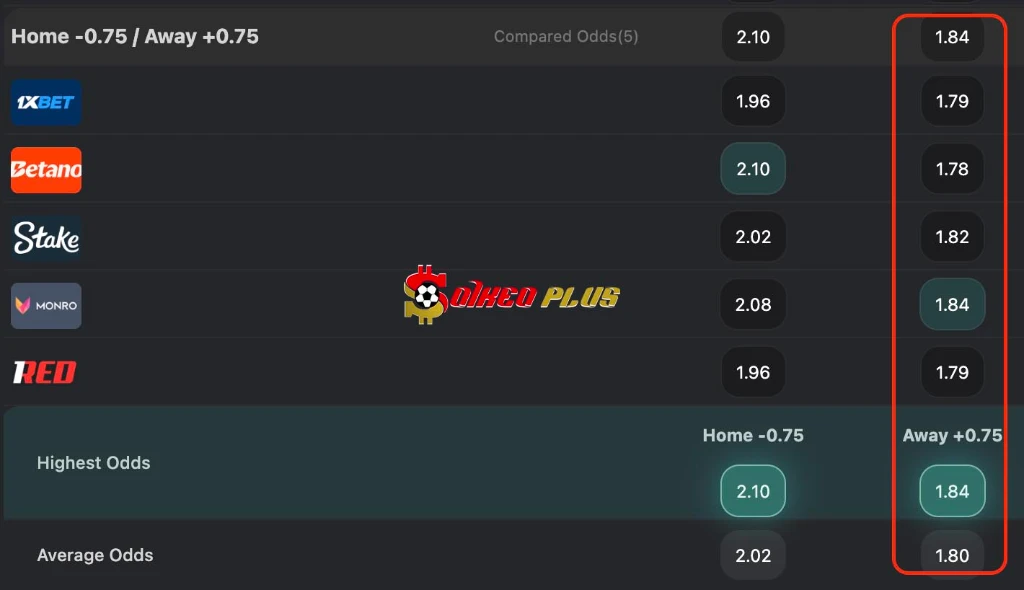Viewport: 1024px width, 590px height.
Task: Open the RED bookmaker logo
Action: coord(45,372)
